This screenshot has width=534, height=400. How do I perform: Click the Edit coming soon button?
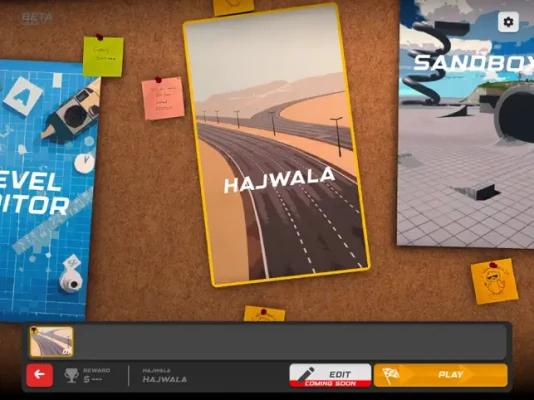pyautogui.click(x=330, y=375)
